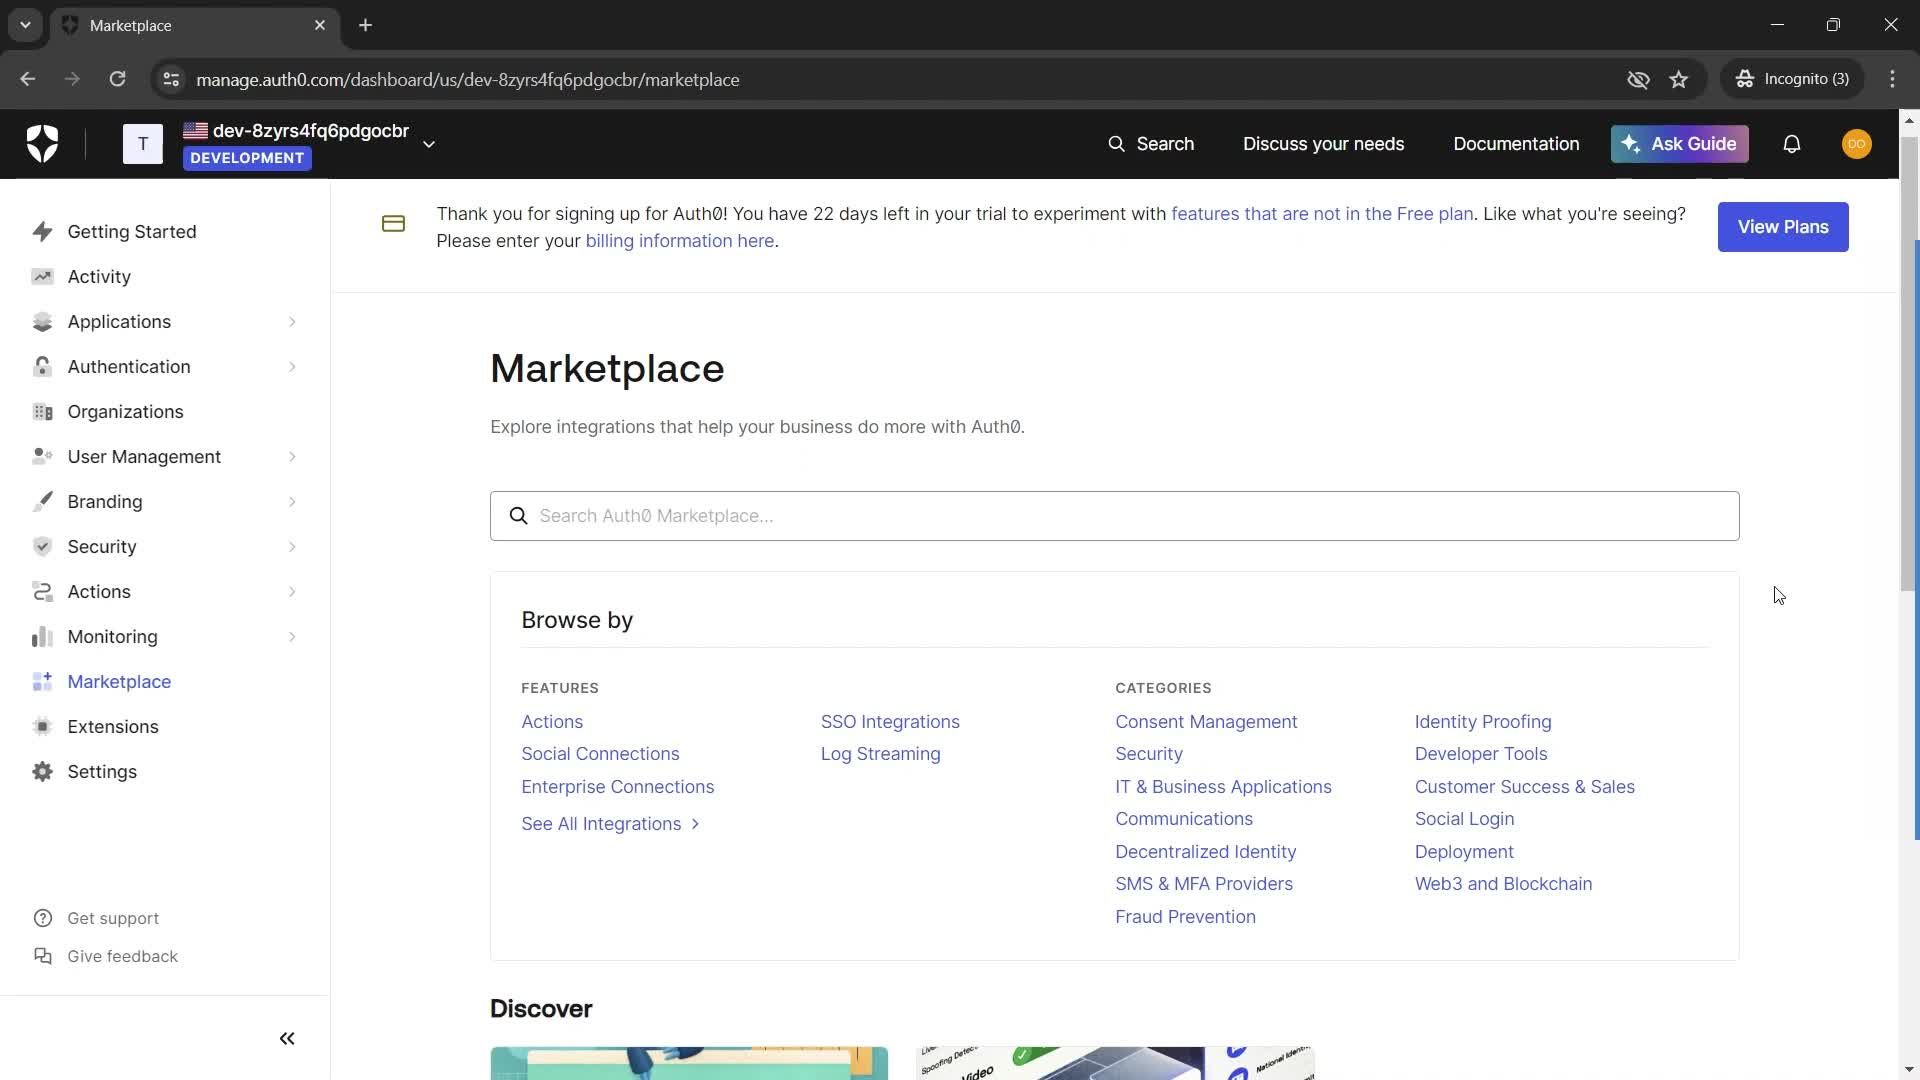Expand User Management submenu chevron
The height and width of the screenshot is (1080, 1920).
pos(292,457)
